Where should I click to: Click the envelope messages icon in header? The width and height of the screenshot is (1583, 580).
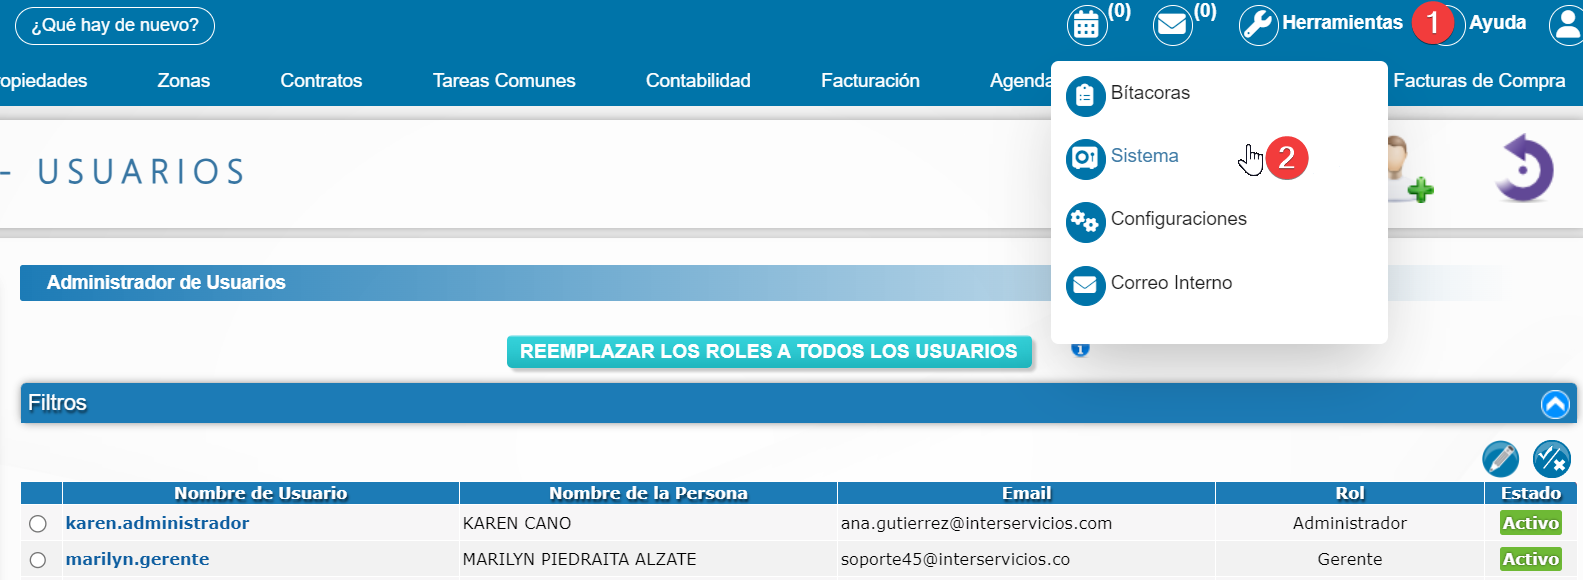click(1172, 26)
